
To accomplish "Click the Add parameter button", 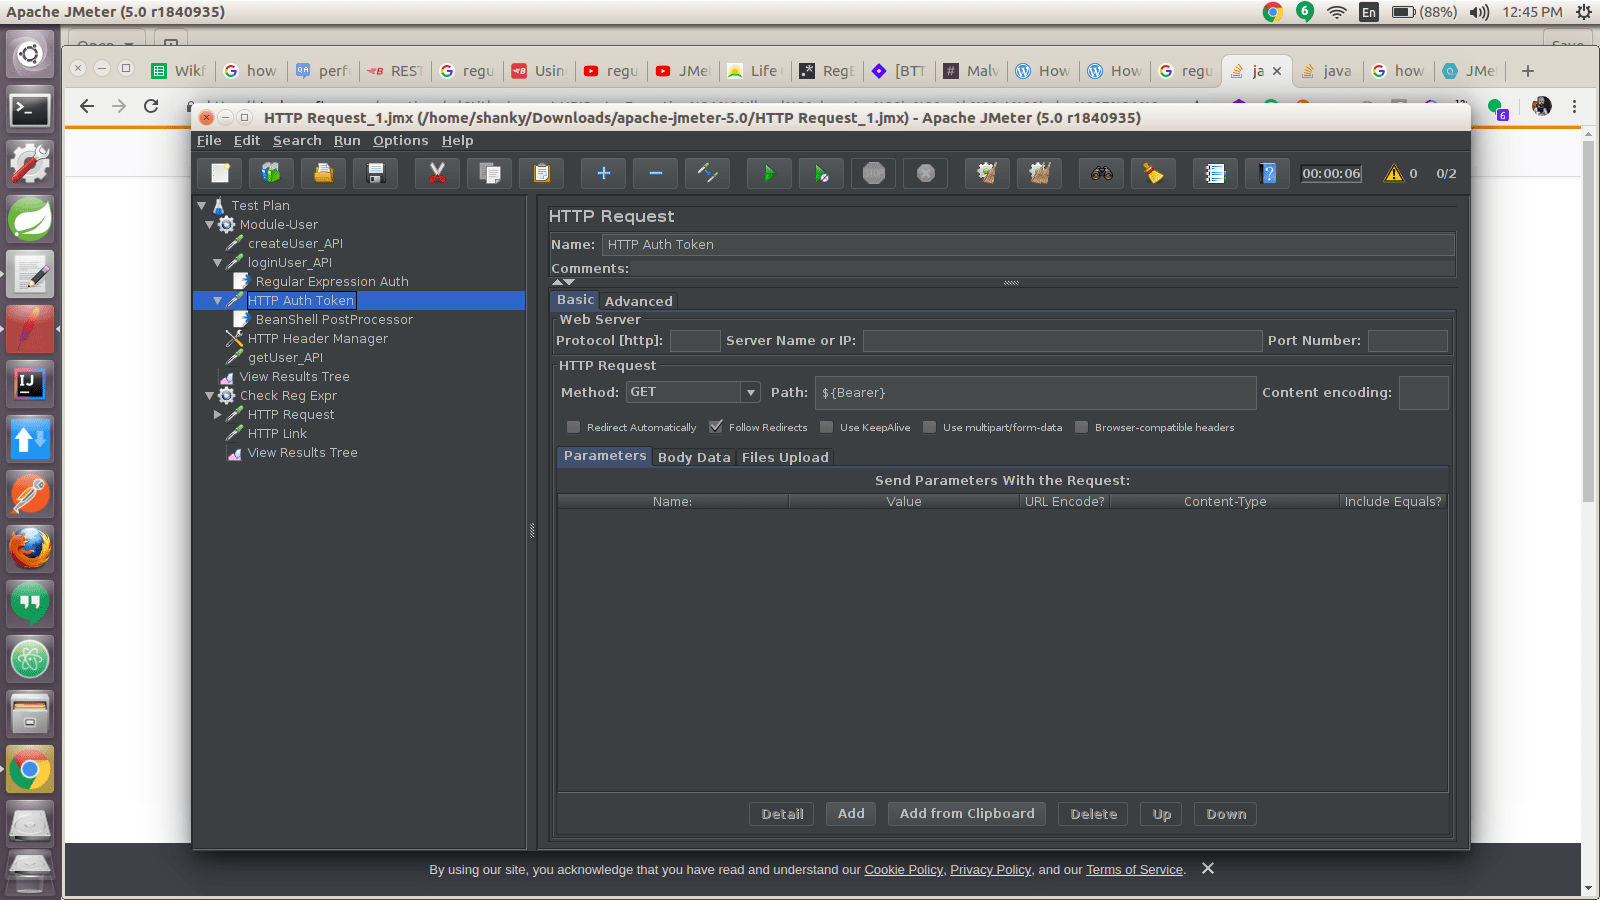I will (851, 814).
